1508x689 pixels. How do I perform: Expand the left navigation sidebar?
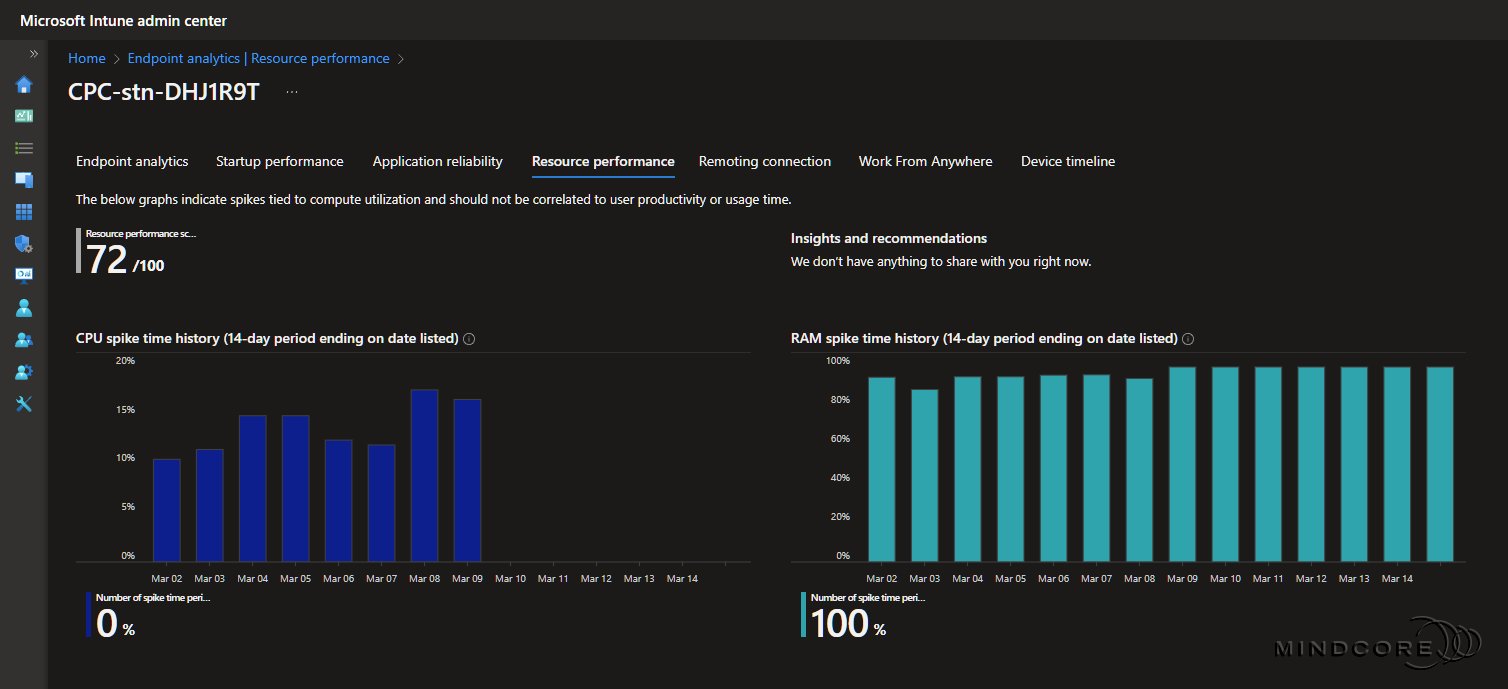click(33, 54)
